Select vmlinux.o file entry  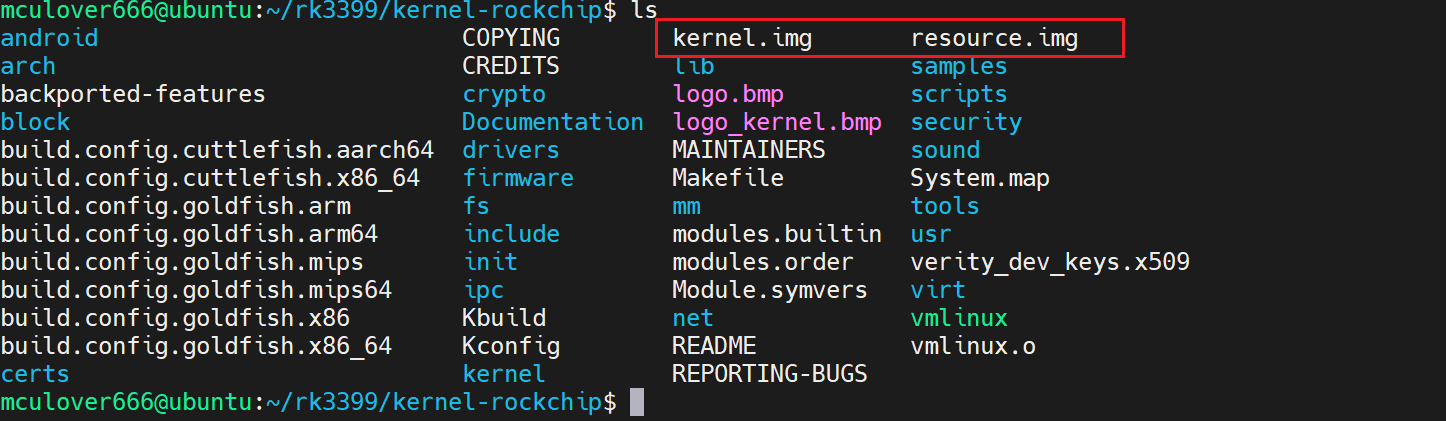click(x=973, y=347)
